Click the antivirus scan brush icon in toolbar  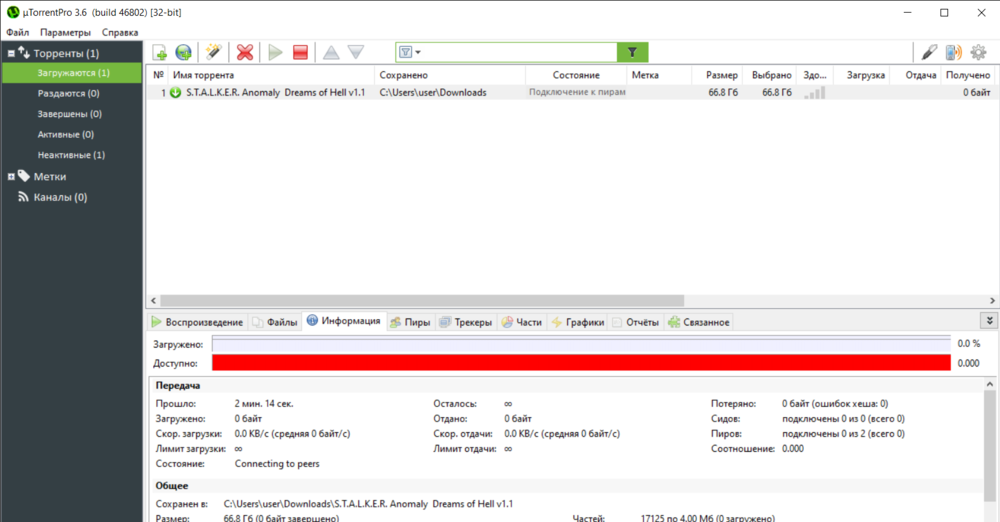point(929,52)
